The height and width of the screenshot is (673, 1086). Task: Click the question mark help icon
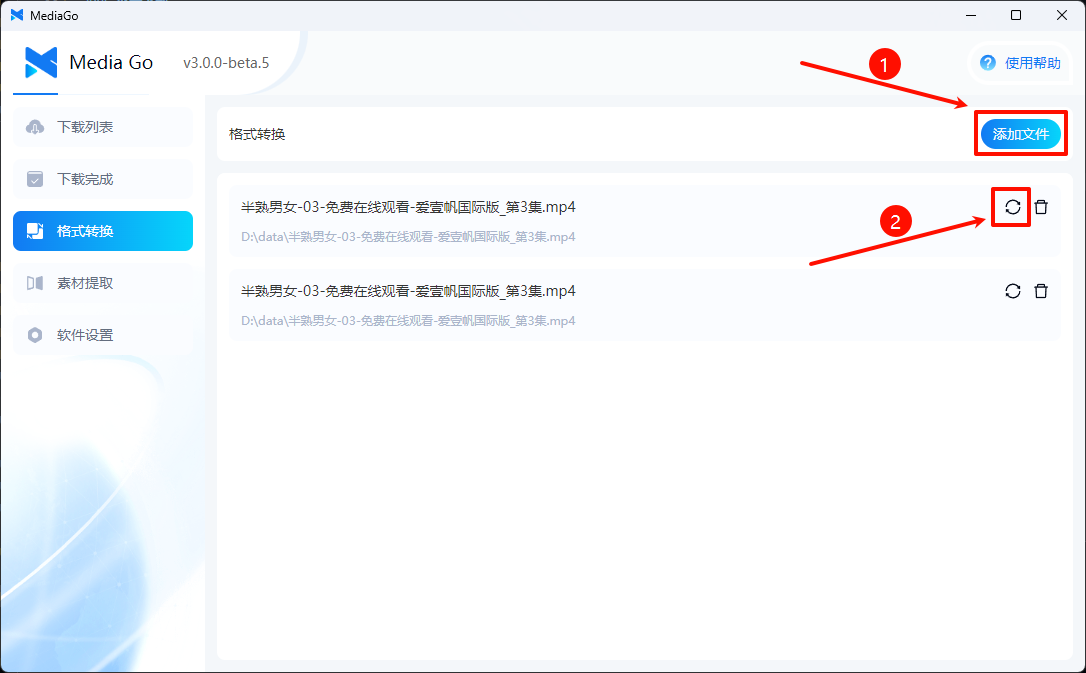tap(988, 63)
